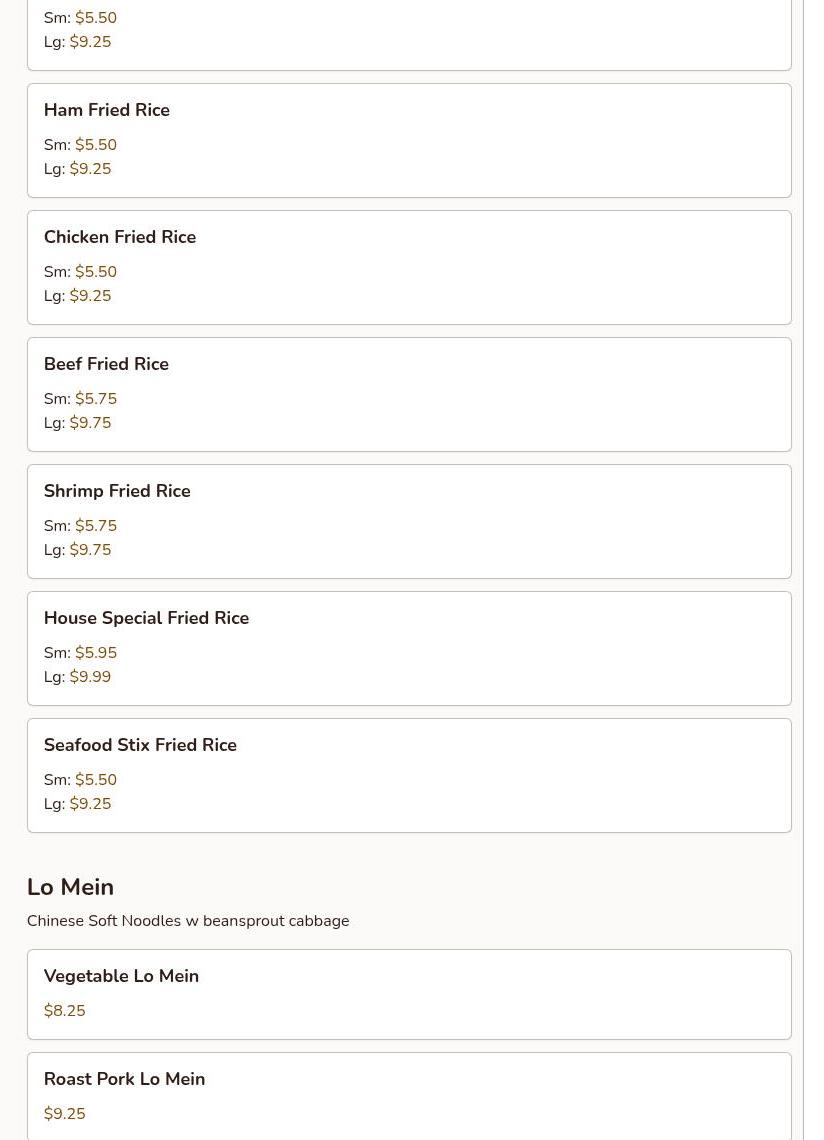This screenshot has width=824, height=1140.
Task: Pick the Seafood Stix Fried Rice large price
Action: (x=90, y=804)
